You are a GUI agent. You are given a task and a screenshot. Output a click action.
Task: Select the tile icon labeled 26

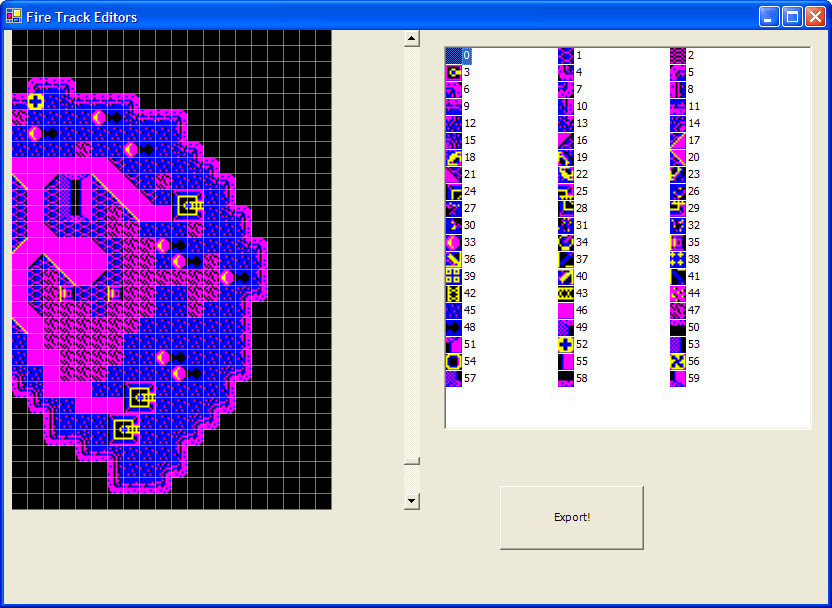678,191
